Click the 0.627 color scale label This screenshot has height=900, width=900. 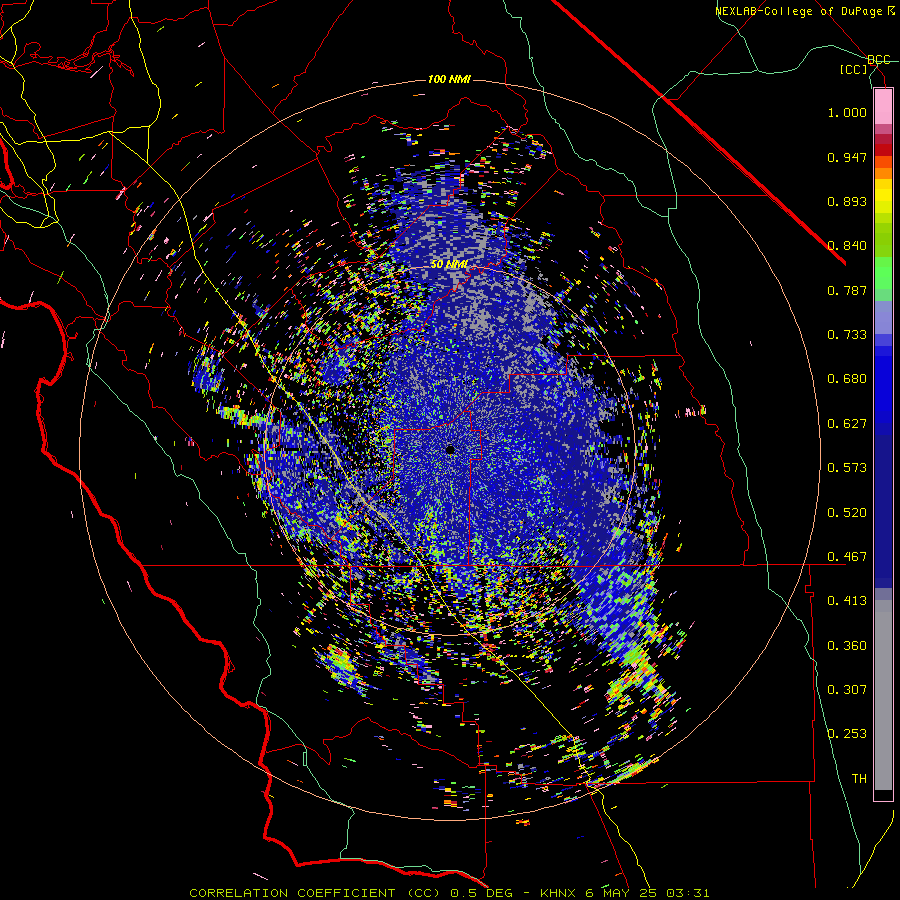coord(847,424)
